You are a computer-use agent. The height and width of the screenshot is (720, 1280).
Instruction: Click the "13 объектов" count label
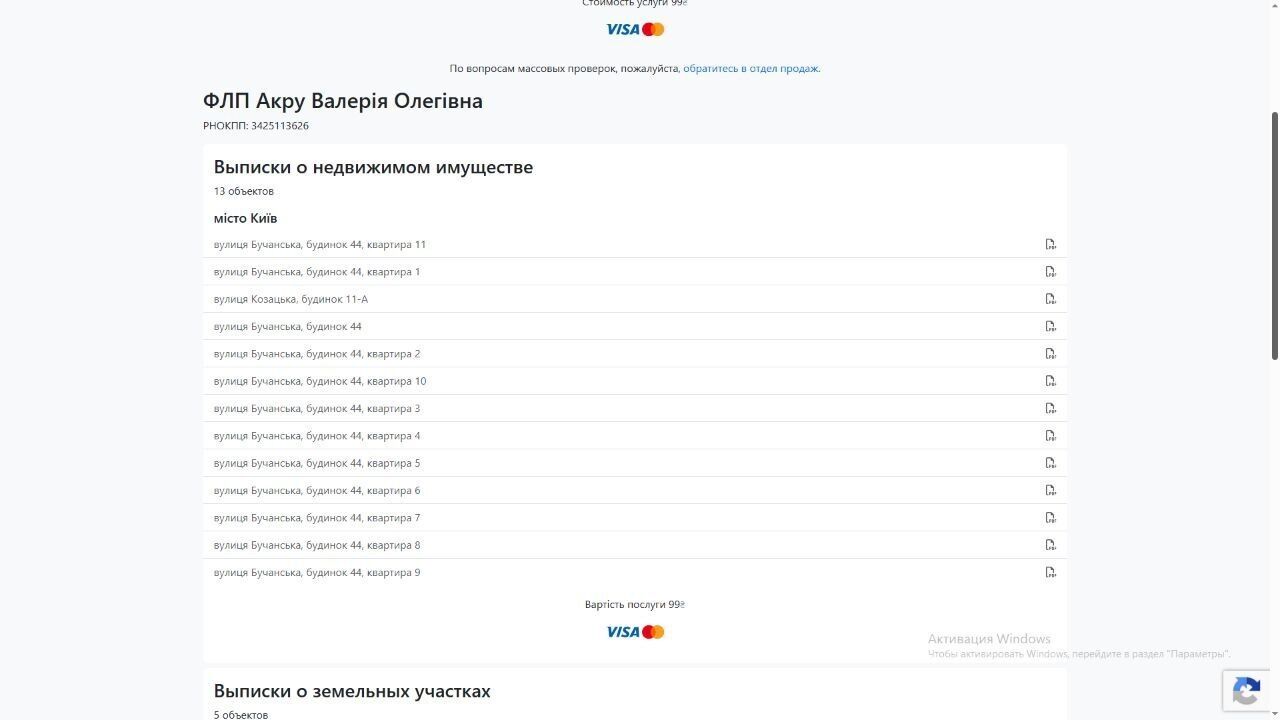pyautogui.click(x=243, y=191)
